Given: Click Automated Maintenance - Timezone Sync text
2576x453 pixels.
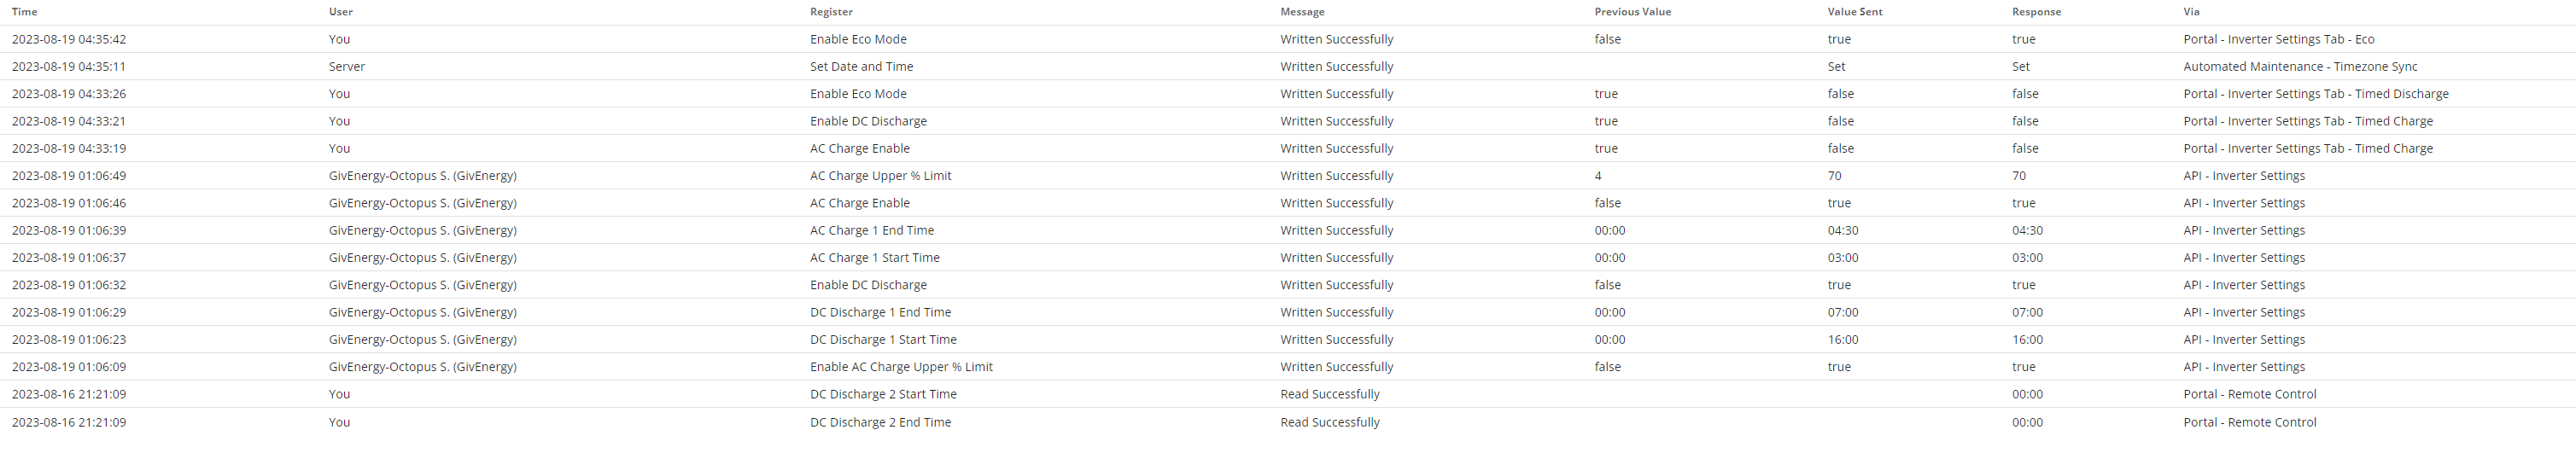Looking at the screenshot, I should (2300, 67).
